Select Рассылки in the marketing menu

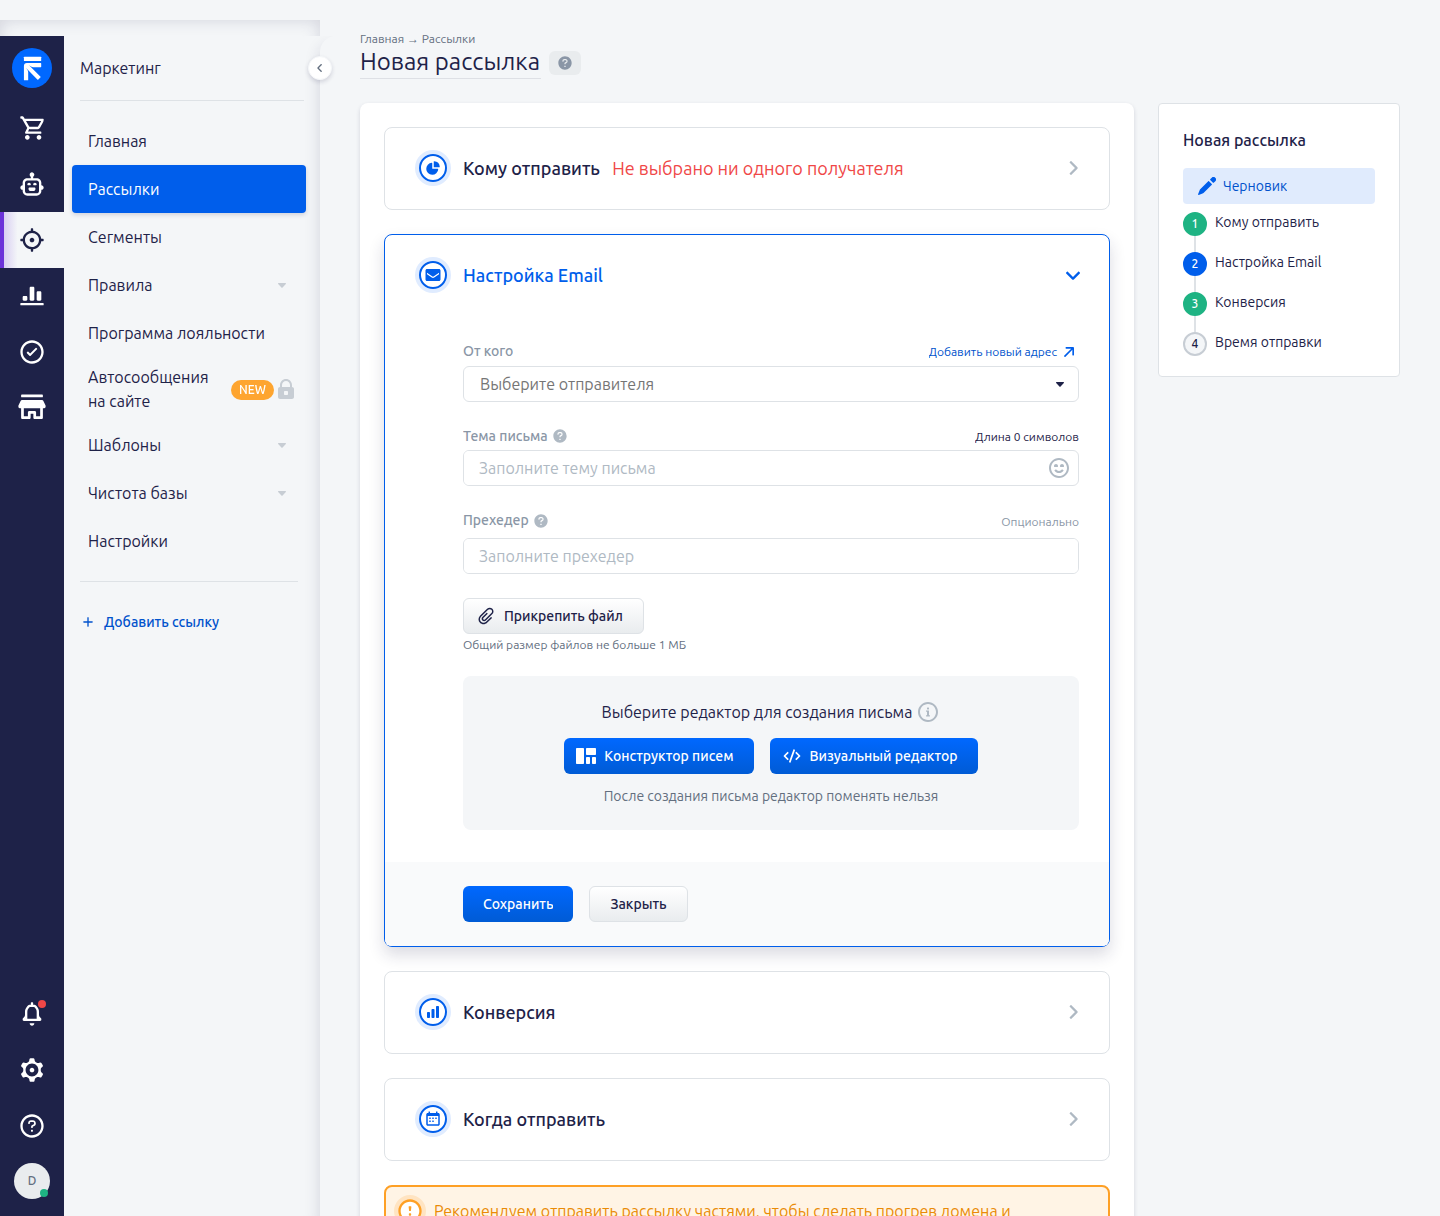(x=189, y=189)
